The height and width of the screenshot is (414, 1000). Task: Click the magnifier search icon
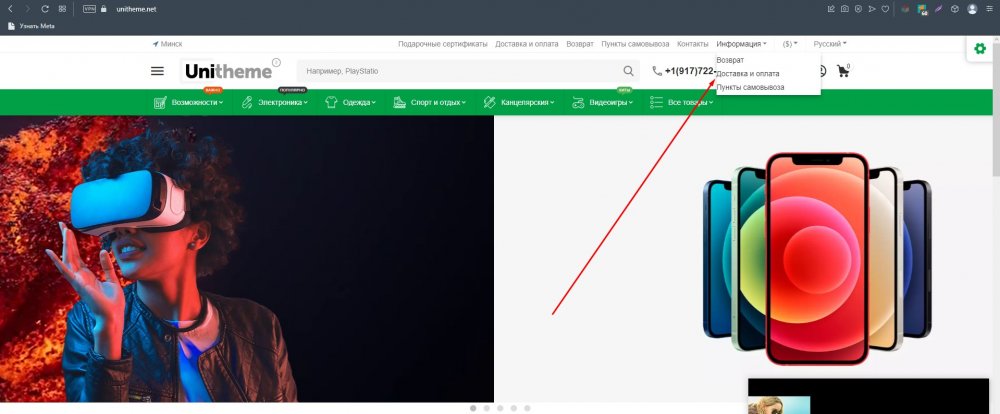point(628,71)
